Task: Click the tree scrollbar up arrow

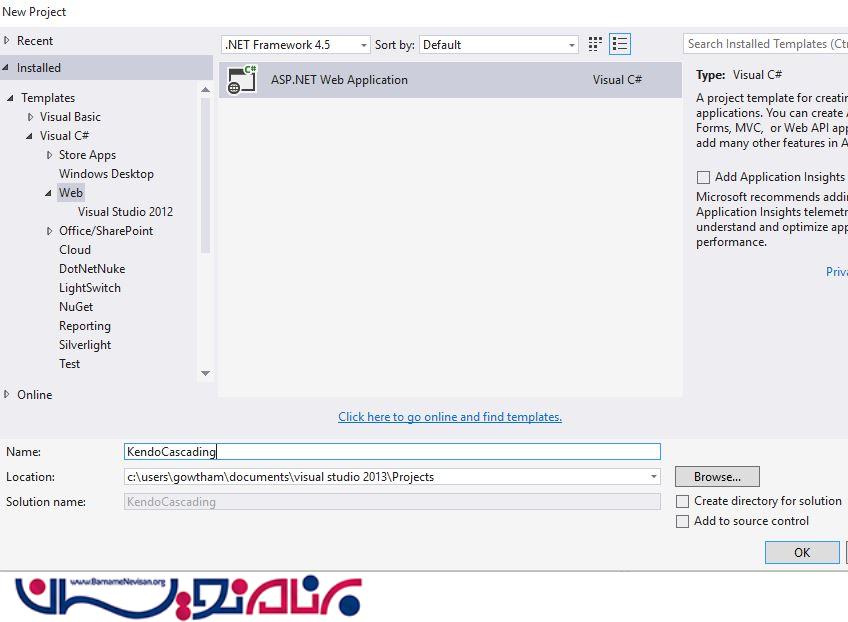Action: point(205,90)
